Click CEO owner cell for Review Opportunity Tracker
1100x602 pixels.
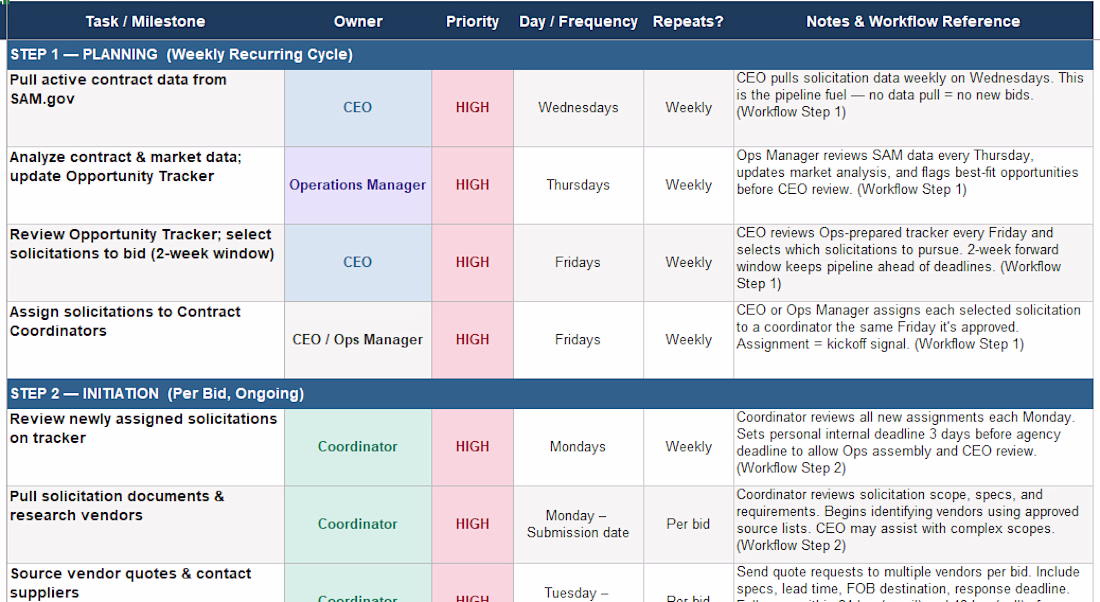click(x=358, y=262)
